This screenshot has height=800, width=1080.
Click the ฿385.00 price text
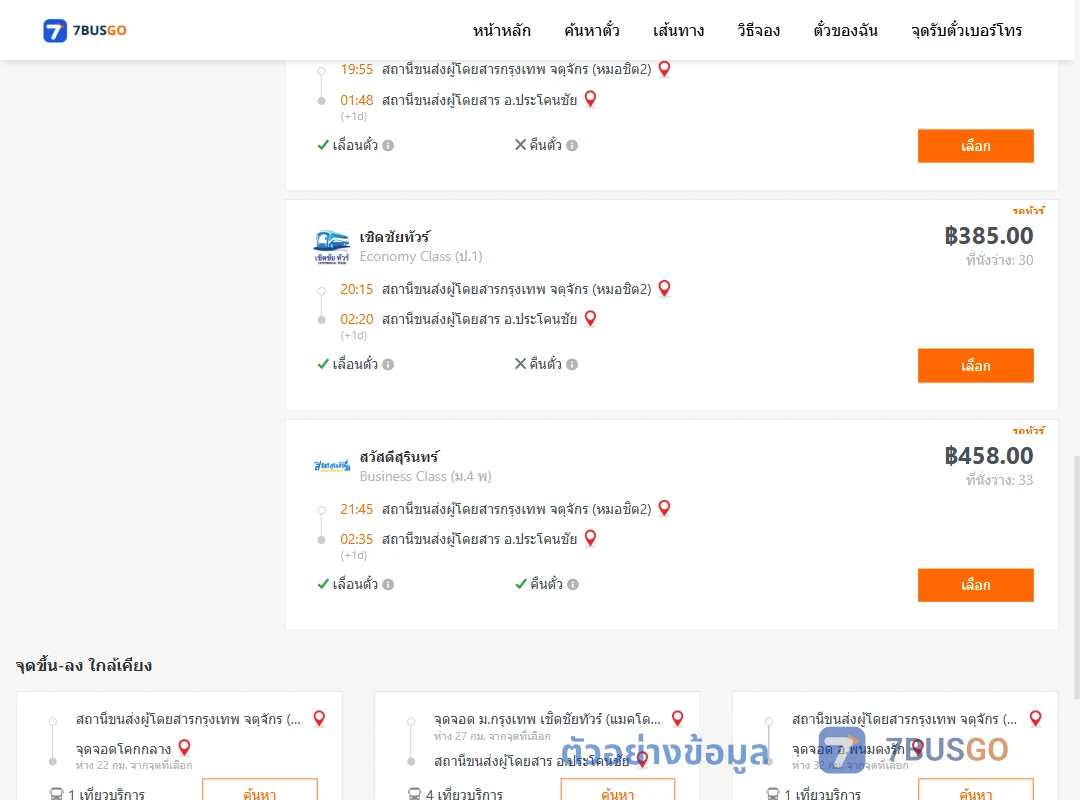(x=988, y=236)
